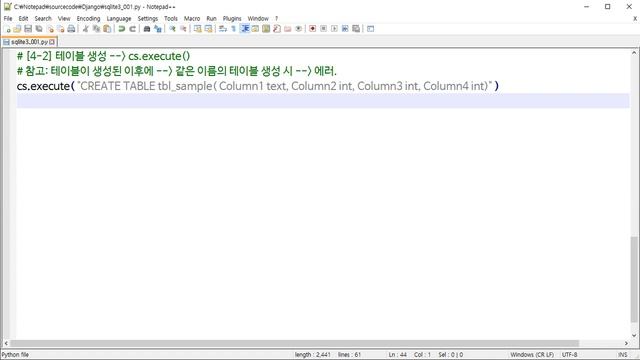This screenshot has width=640, height=360.
Task: Toggle Folder as Workspace icon
Action: [x=288, y=29]
